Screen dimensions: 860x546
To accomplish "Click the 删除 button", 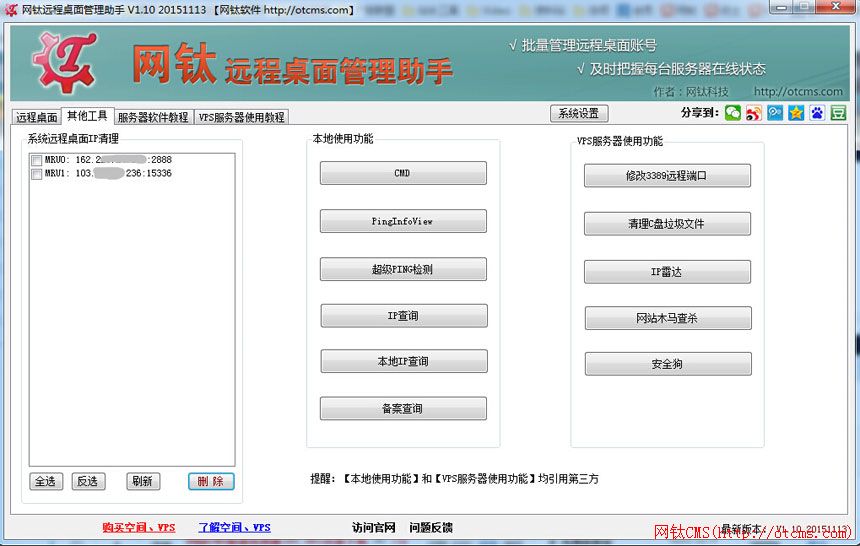I will [x=211, y=481].
